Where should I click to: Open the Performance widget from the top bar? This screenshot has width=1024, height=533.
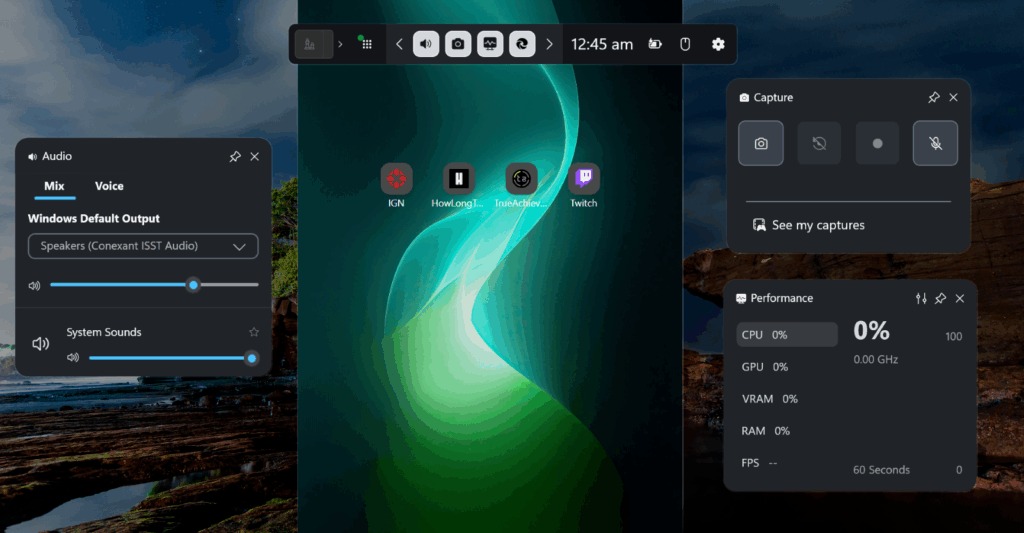coord(489,44)
